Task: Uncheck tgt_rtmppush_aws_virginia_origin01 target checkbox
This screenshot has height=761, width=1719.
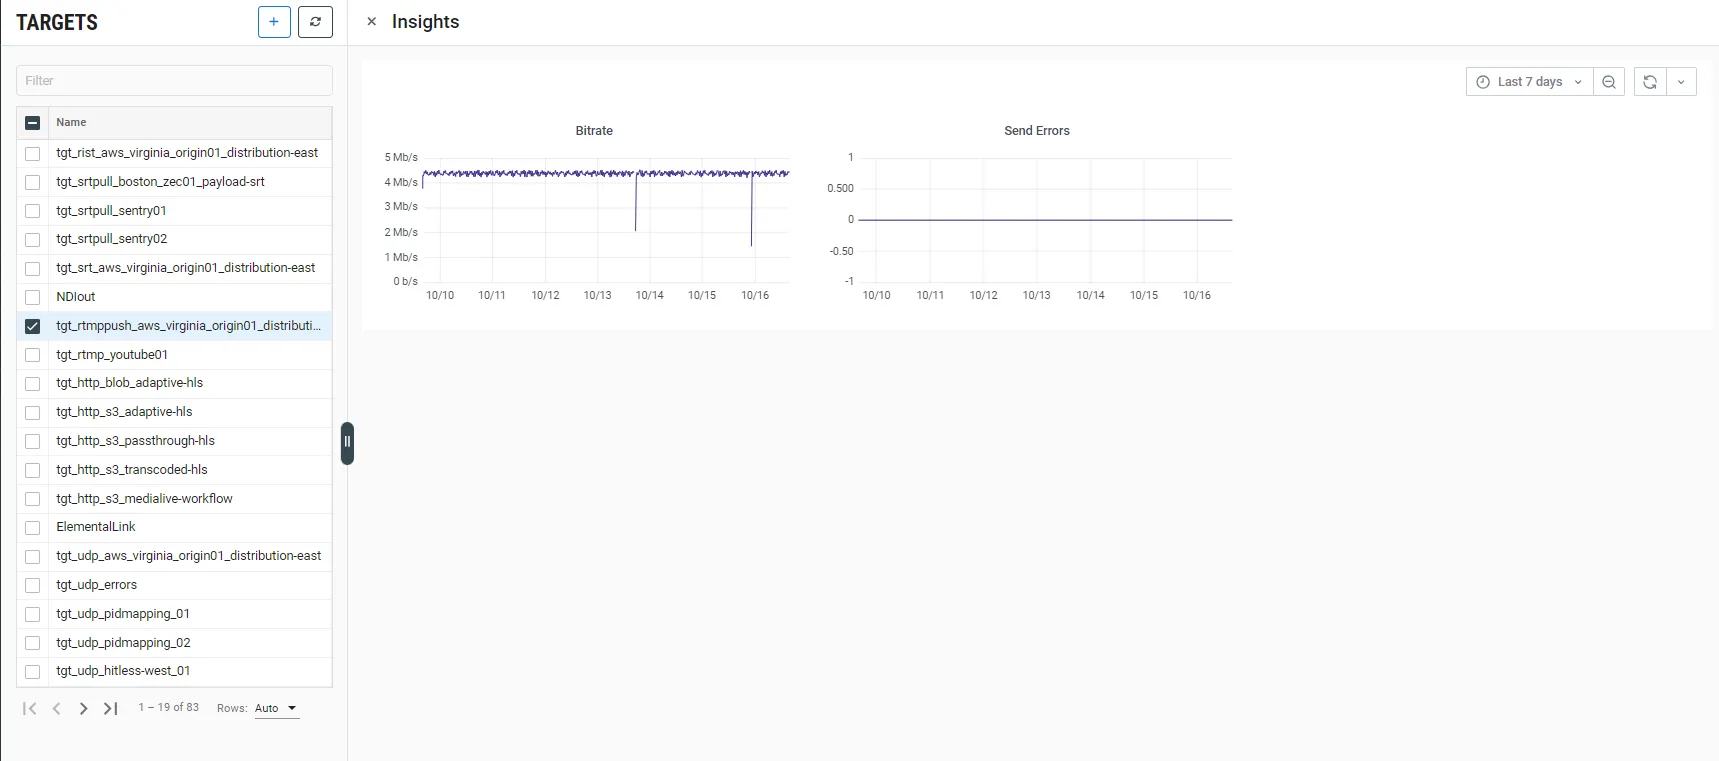Action: [33, 326]
